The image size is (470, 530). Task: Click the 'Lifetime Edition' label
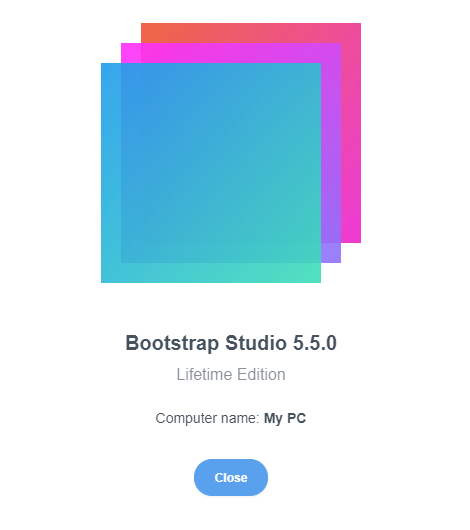[x=231, y=374]
